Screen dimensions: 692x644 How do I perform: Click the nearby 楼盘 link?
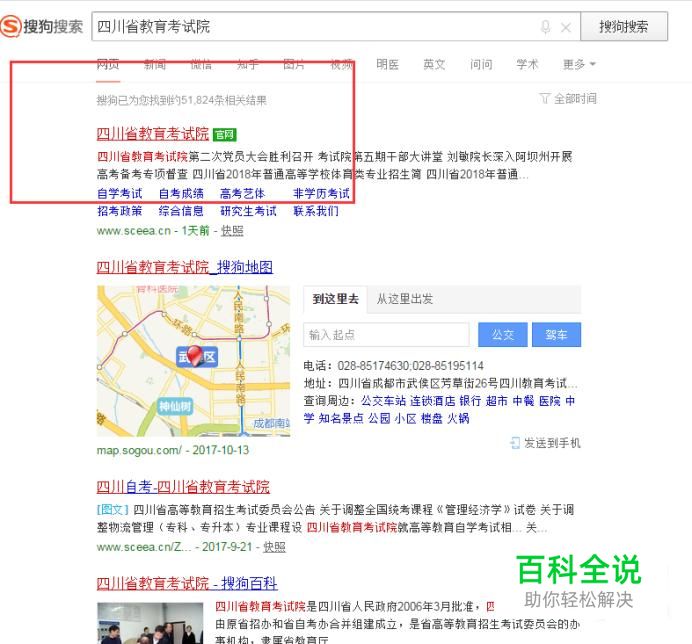click(x=432, y=418)
